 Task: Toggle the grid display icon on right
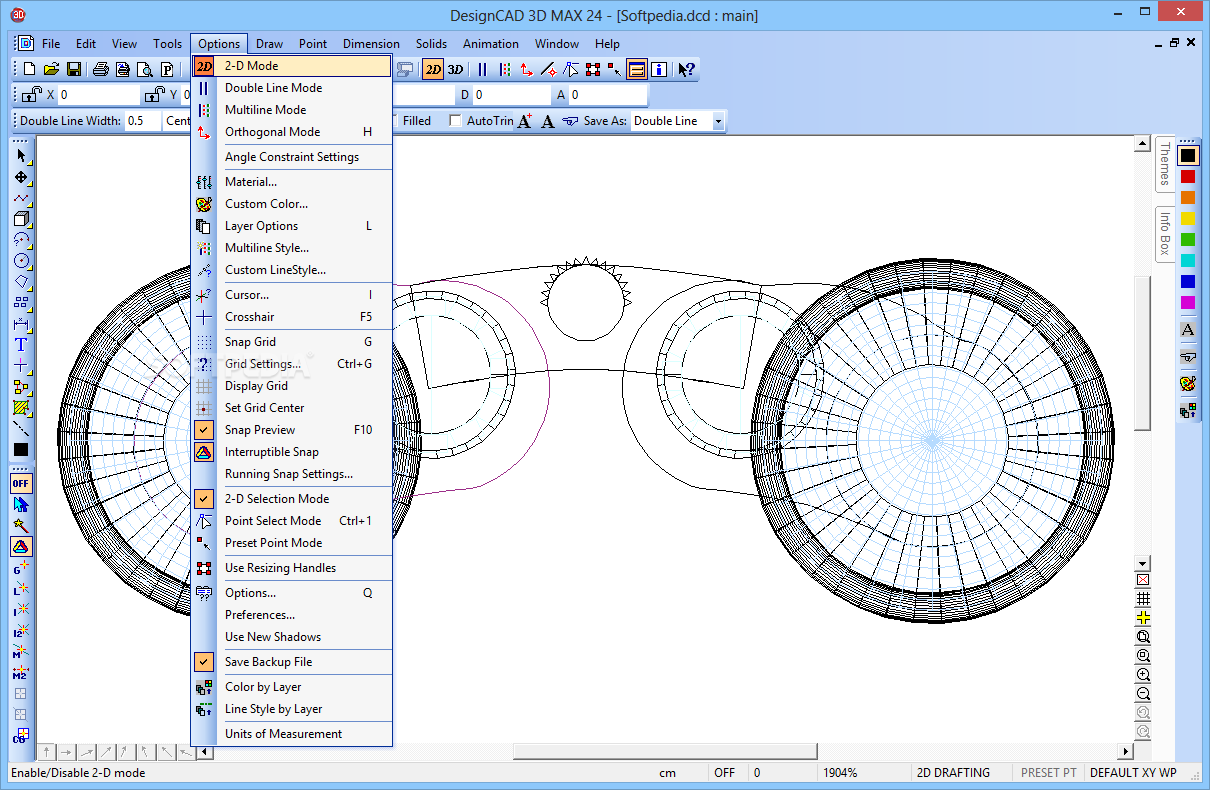pyautogui.click(x=1143, y=599)
